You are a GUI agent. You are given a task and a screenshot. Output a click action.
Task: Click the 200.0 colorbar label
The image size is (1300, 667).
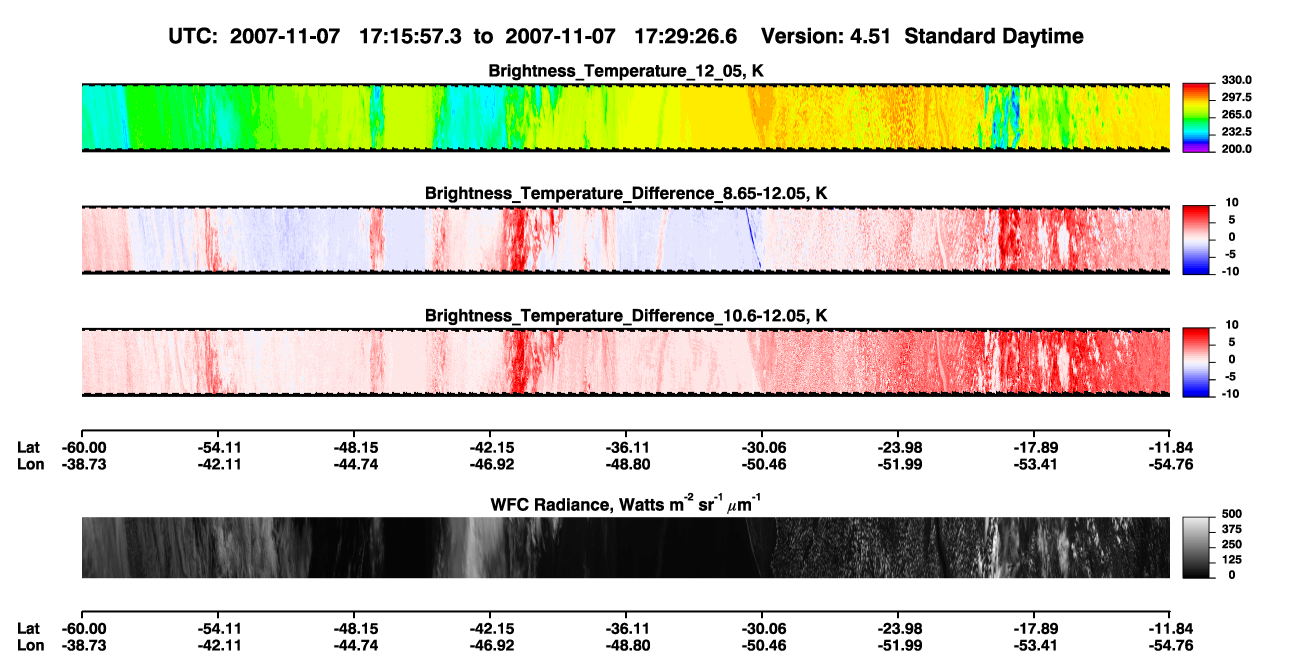coord(1236,148)
